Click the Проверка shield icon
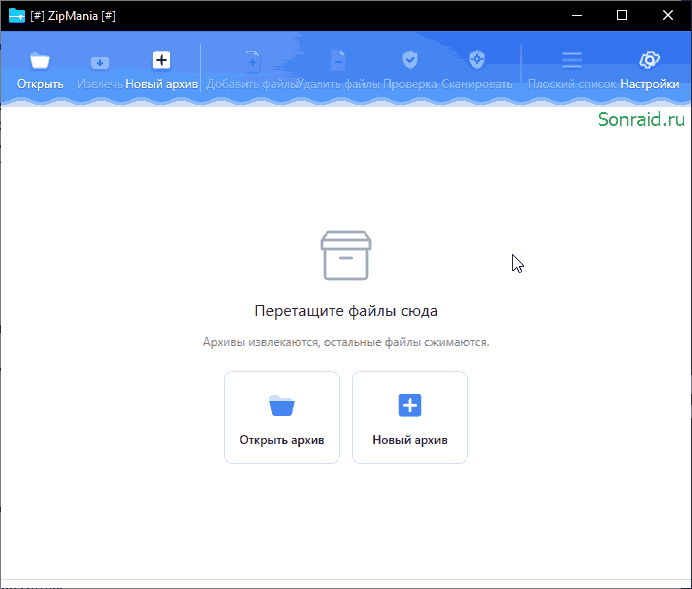The image size is (692, 589). click(410, 60)
